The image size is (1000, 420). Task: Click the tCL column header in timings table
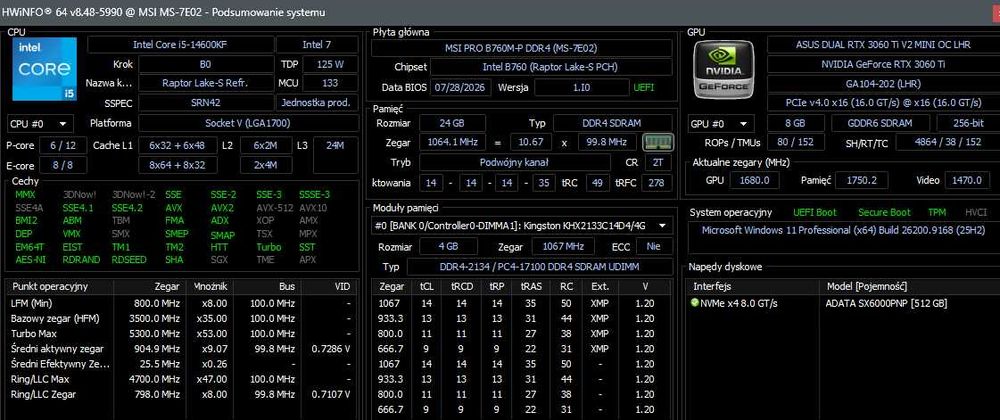point(427,287)
